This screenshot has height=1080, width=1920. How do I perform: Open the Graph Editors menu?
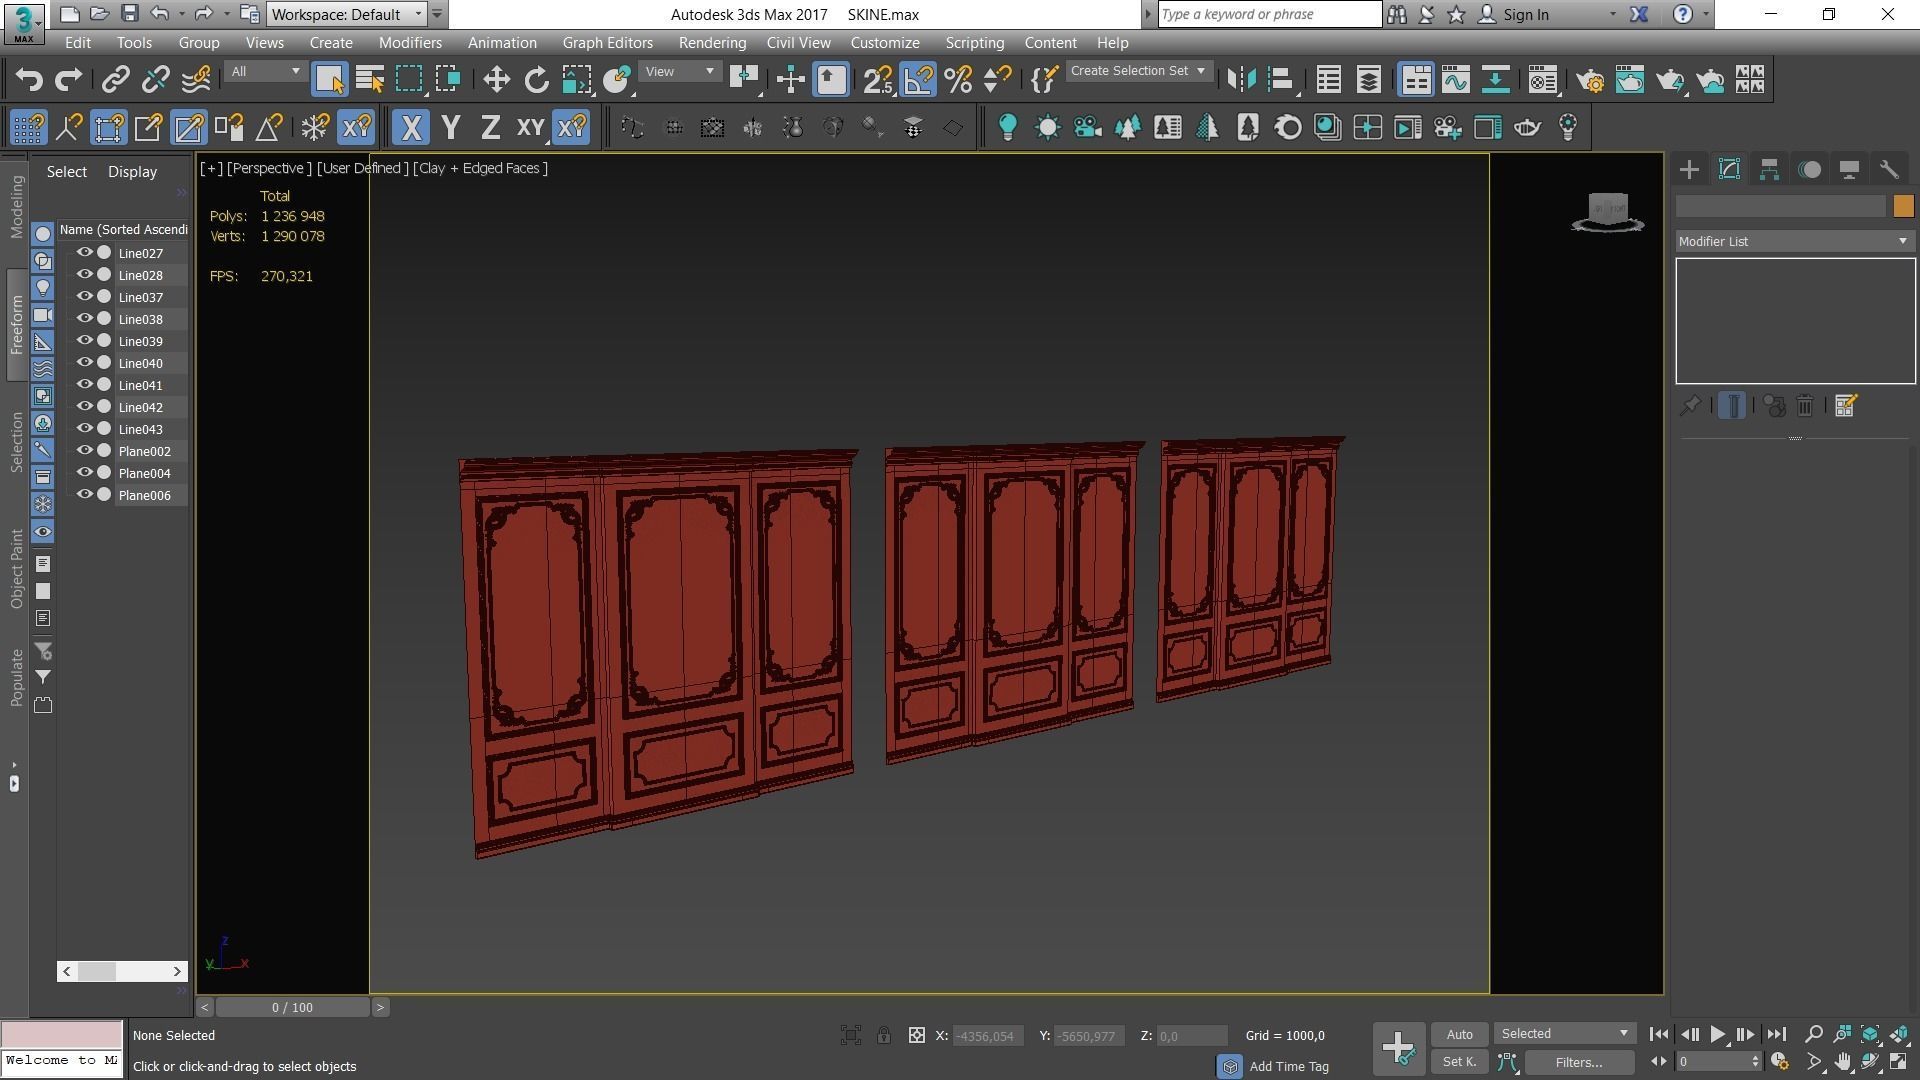(607, 43)
